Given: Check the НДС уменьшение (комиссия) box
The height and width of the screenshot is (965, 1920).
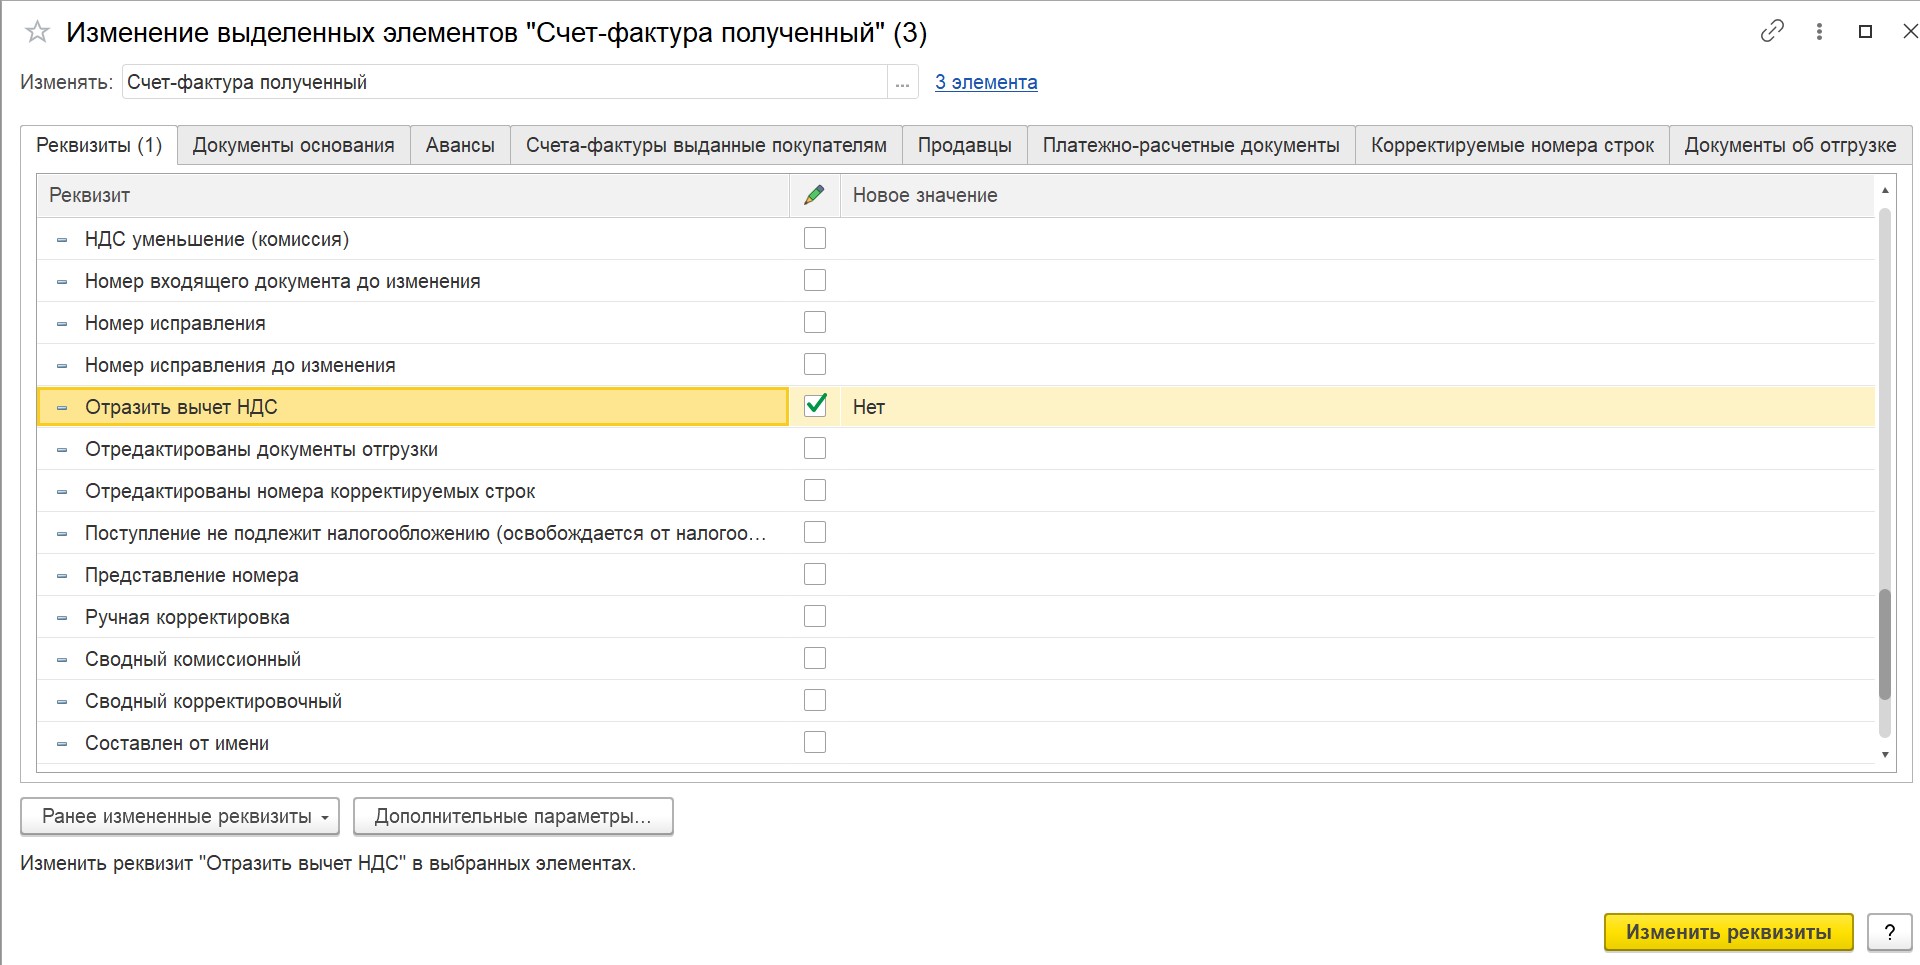Looking at the screenshot, I should click(815, 238).
